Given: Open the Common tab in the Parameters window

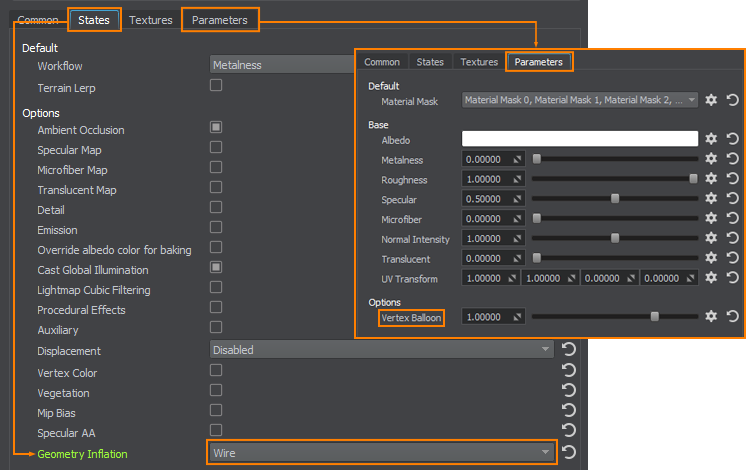Looking at the screenshot, I should pos(382,62).
